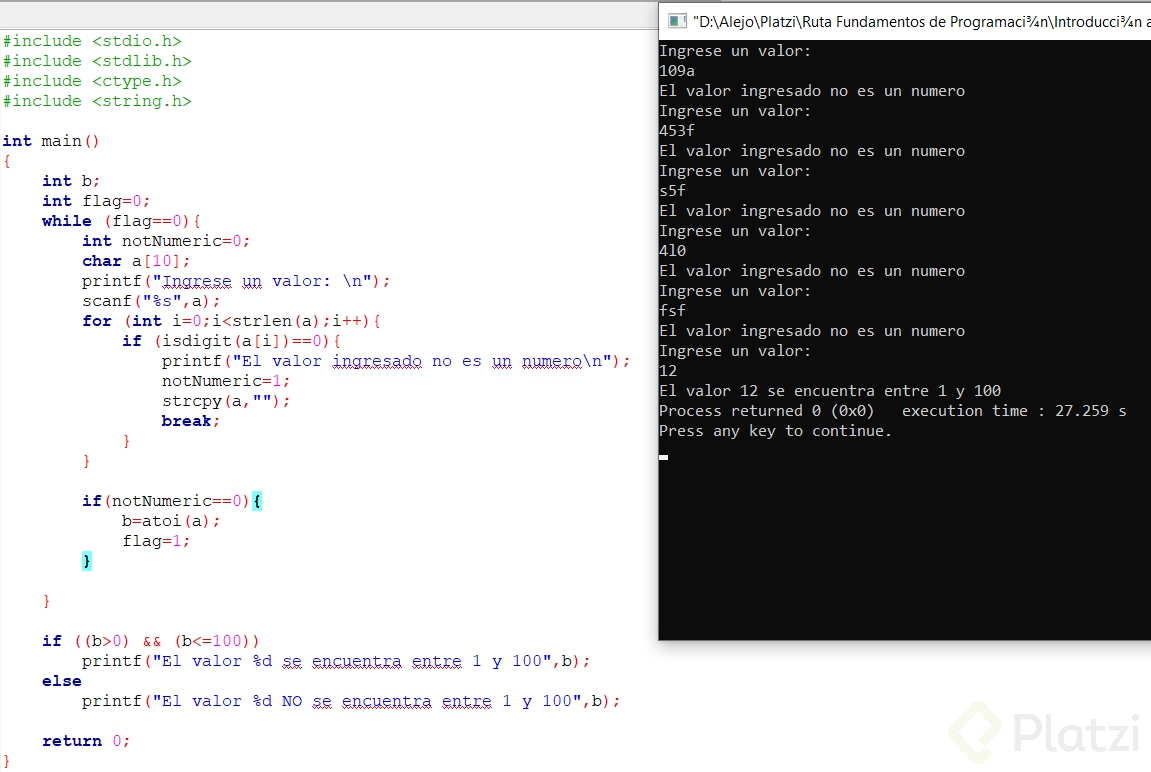Click the console window icon in title bar
1151x772 pixels.
coord(677,21)
